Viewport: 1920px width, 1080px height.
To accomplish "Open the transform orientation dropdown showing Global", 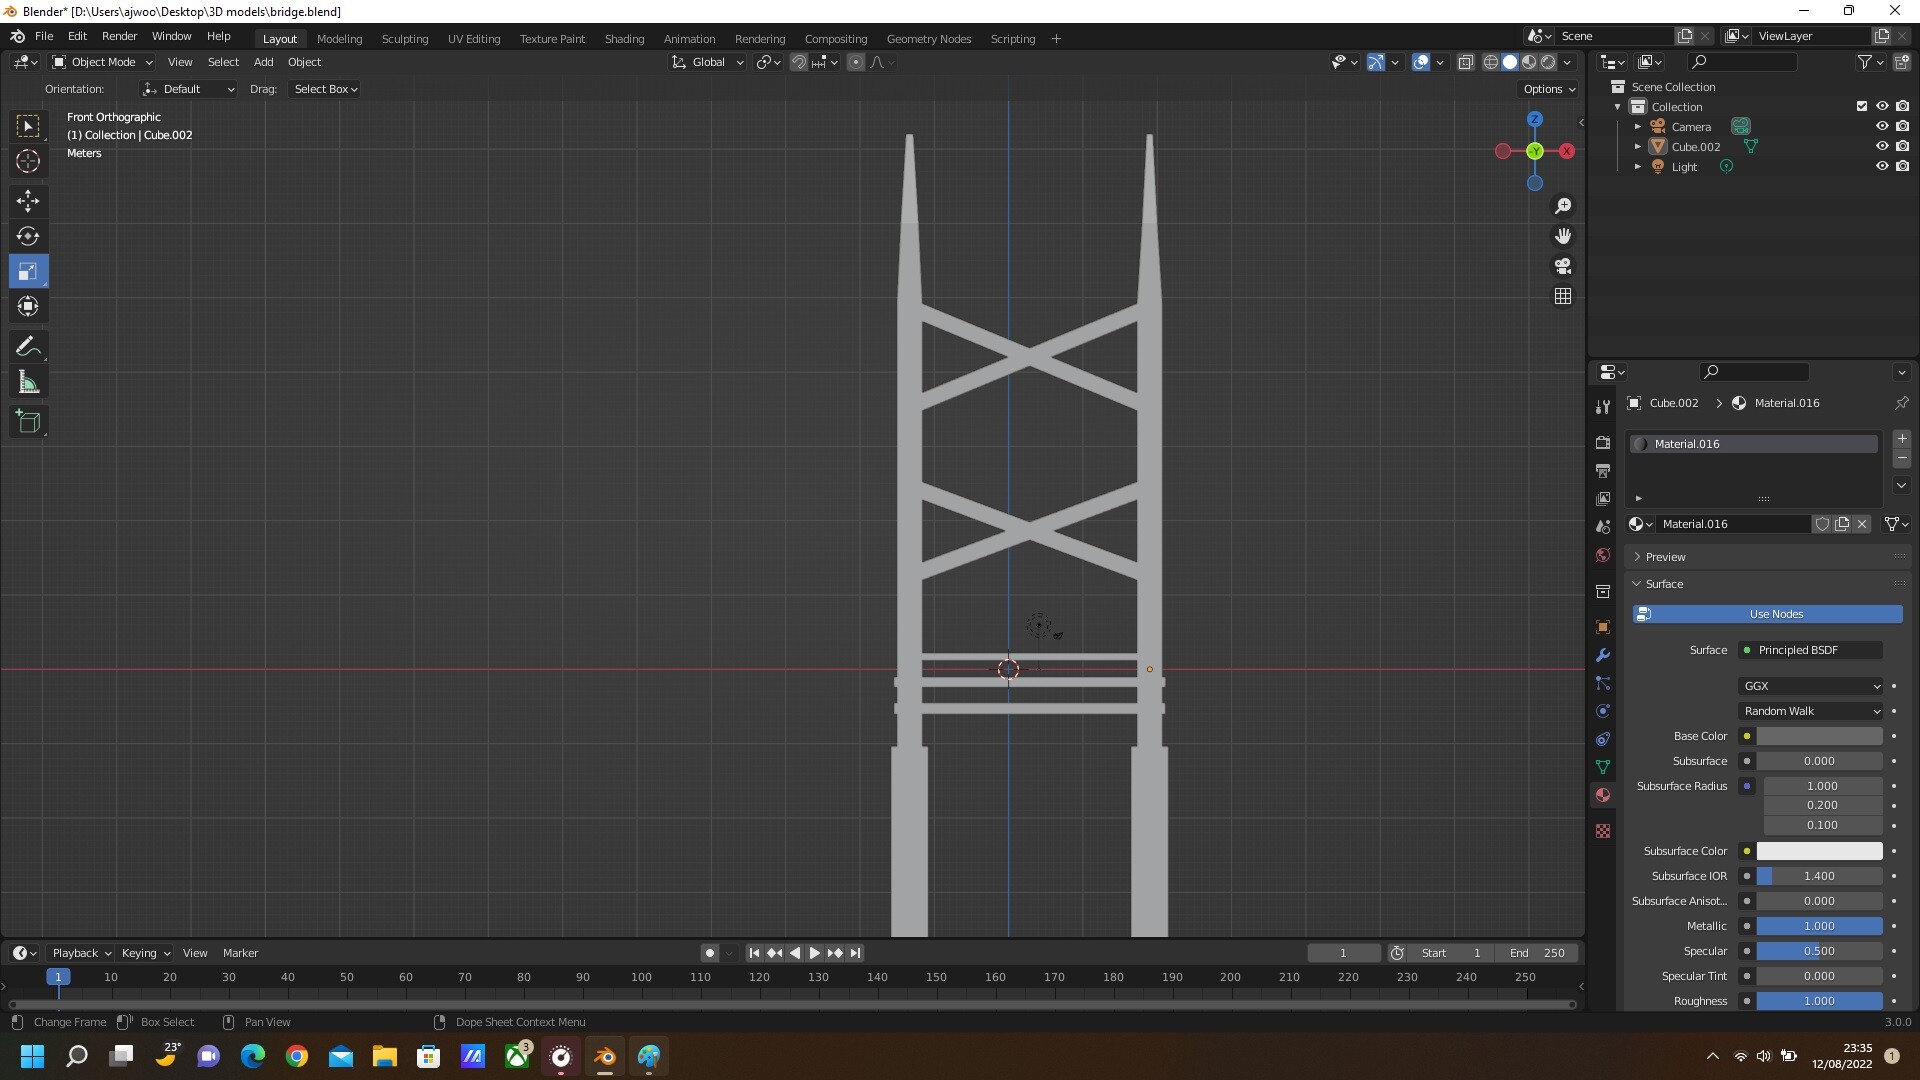I will [x=707, y=61].
